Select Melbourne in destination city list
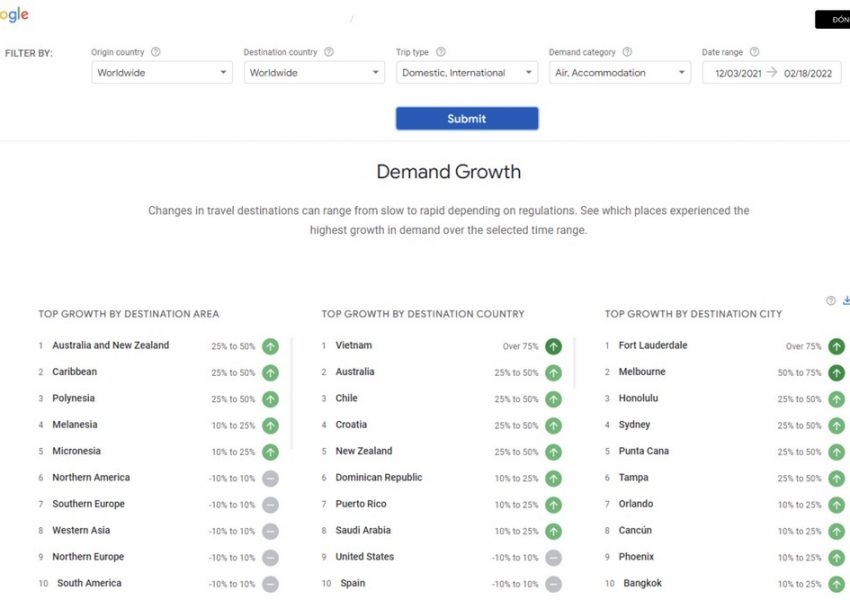 642,372
